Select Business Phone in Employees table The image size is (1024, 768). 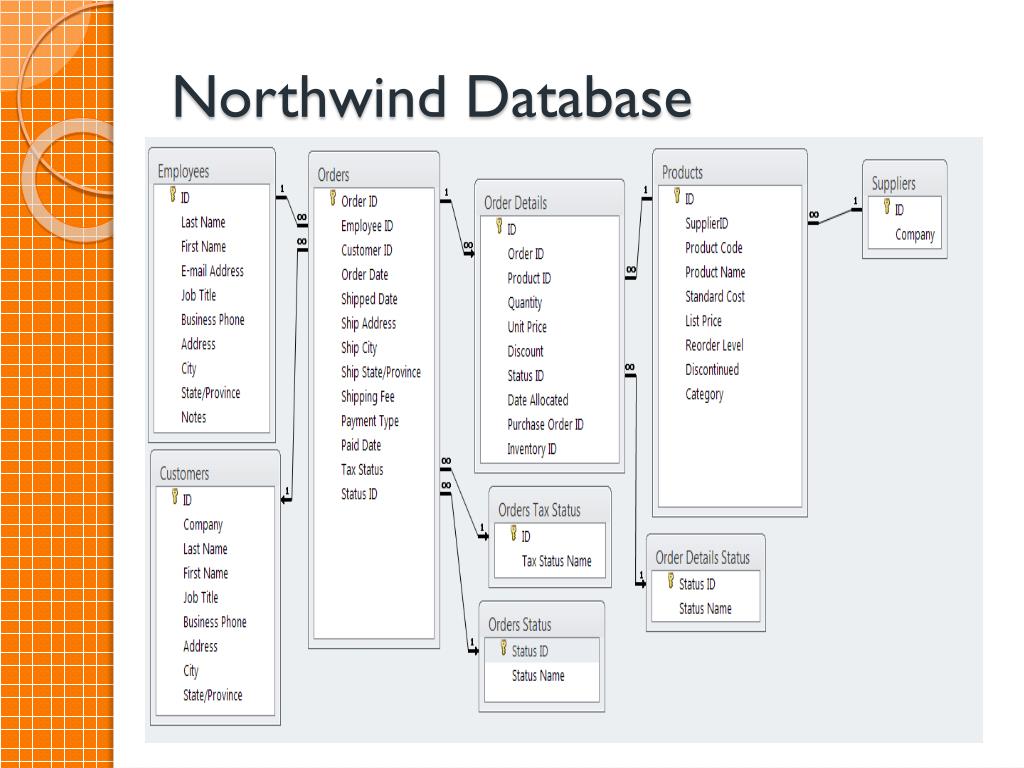coord(213,320)
